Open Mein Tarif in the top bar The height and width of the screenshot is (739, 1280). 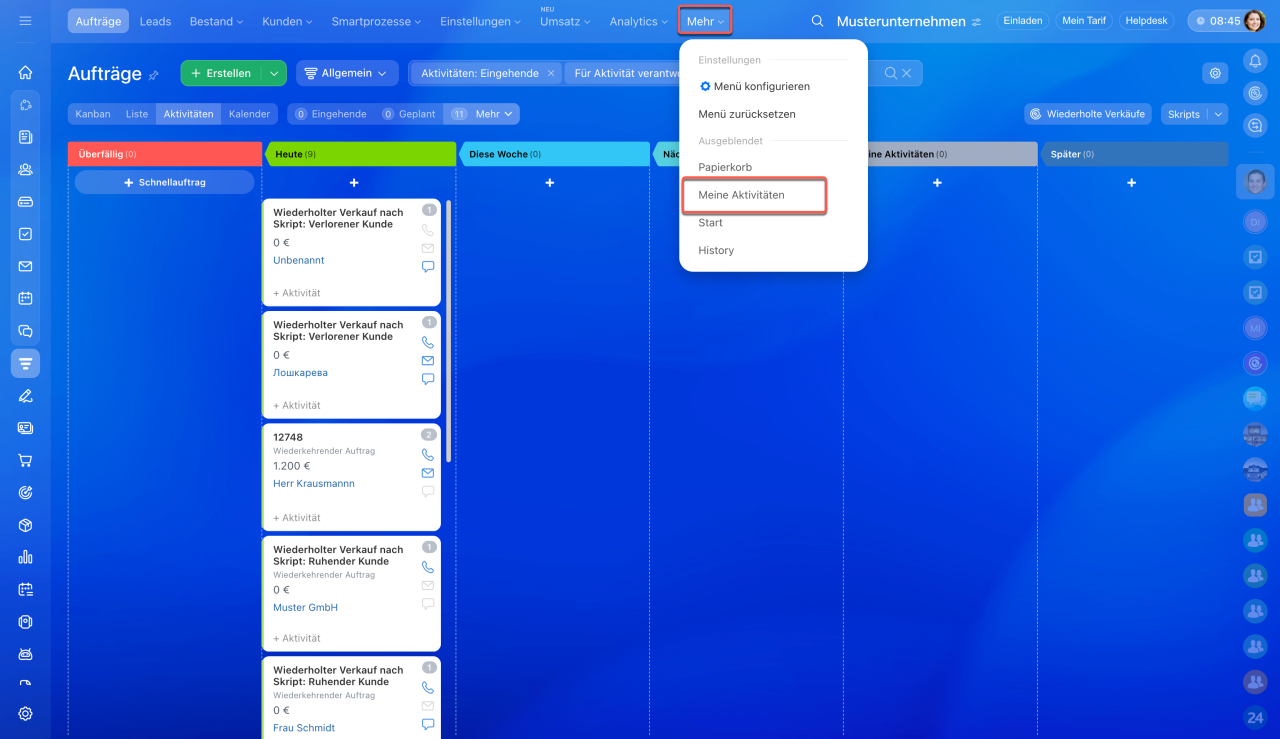point(1084,21)
